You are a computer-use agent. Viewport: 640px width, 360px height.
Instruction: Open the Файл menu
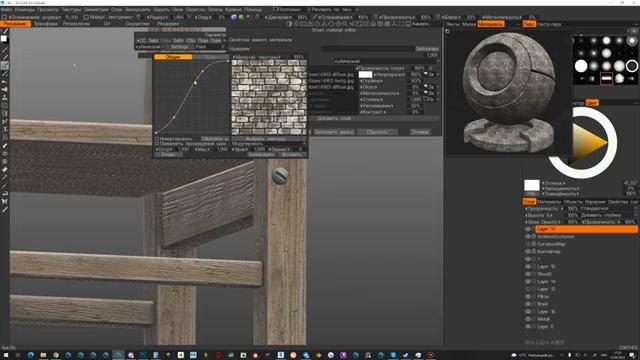[7, 9]
